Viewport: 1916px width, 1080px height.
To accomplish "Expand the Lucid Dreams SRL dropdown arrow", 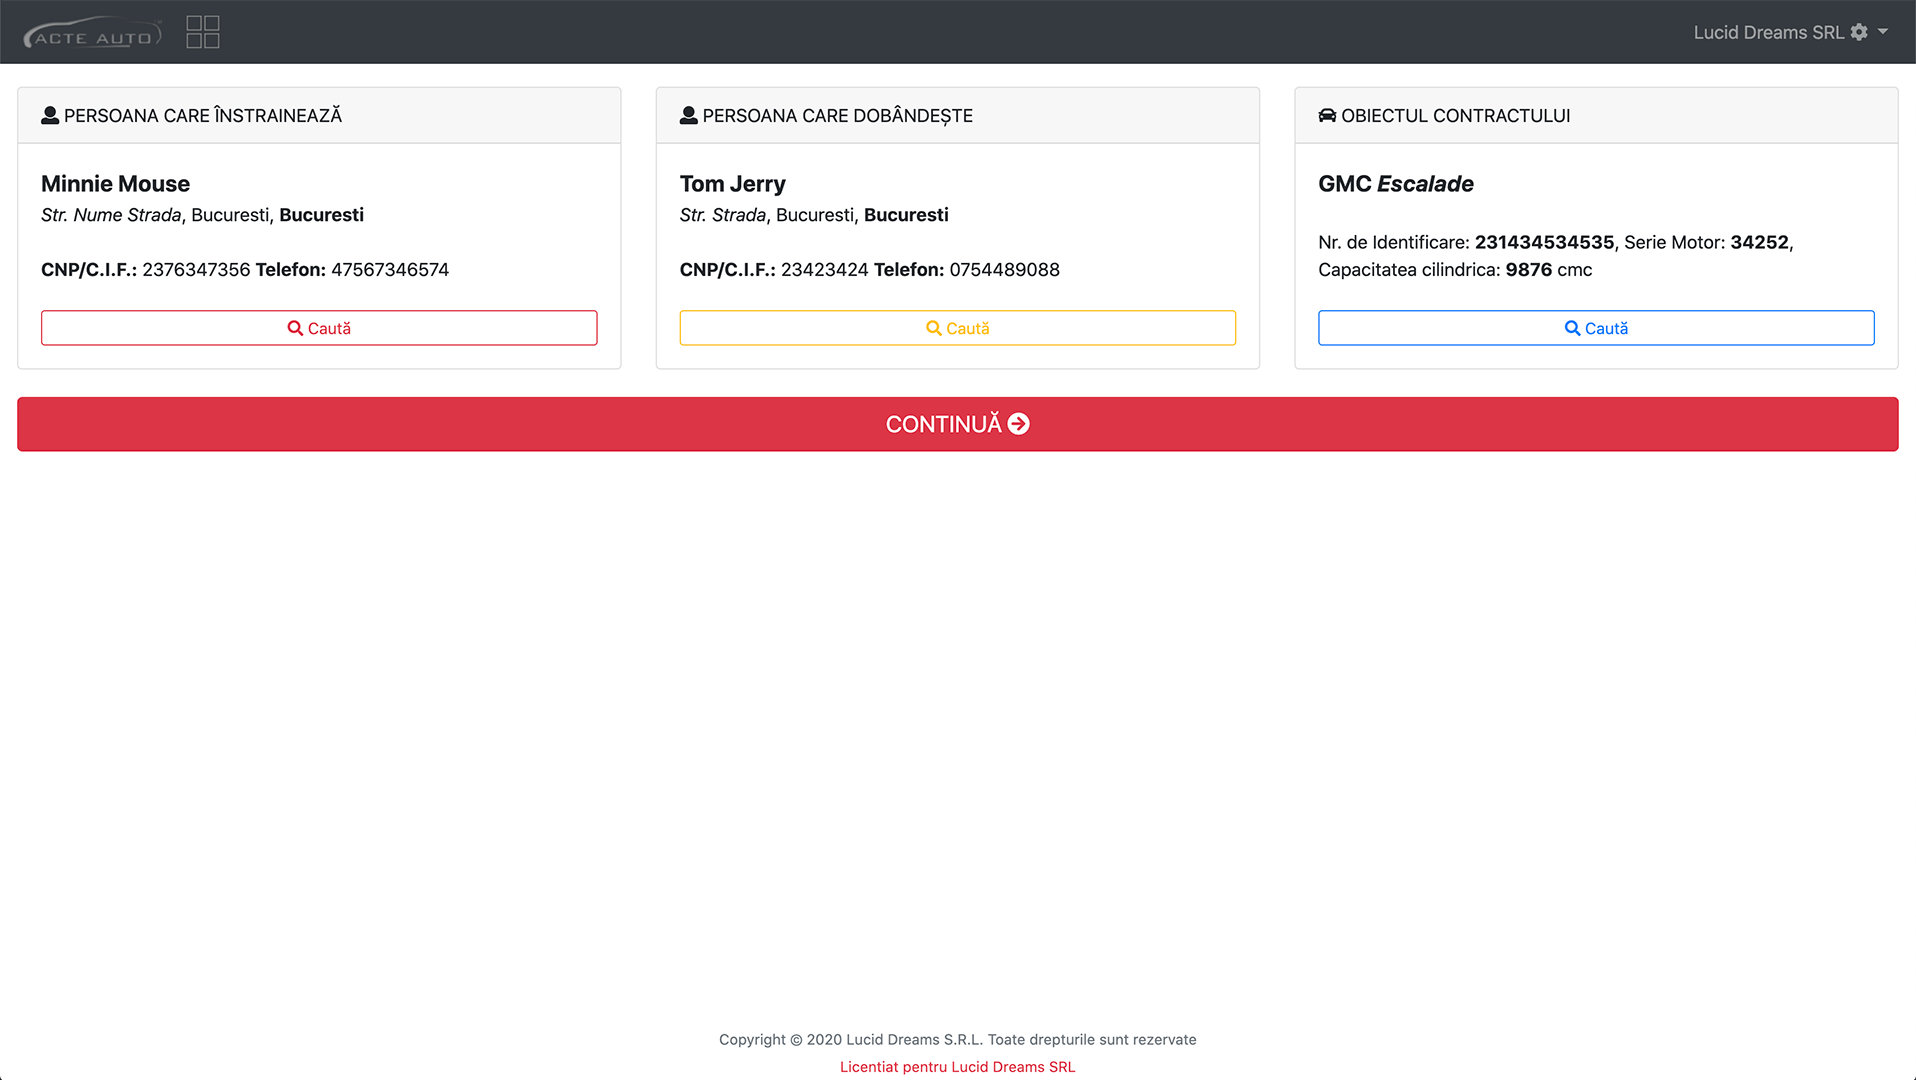I will pyautogui.click(x=1883, y=32).
